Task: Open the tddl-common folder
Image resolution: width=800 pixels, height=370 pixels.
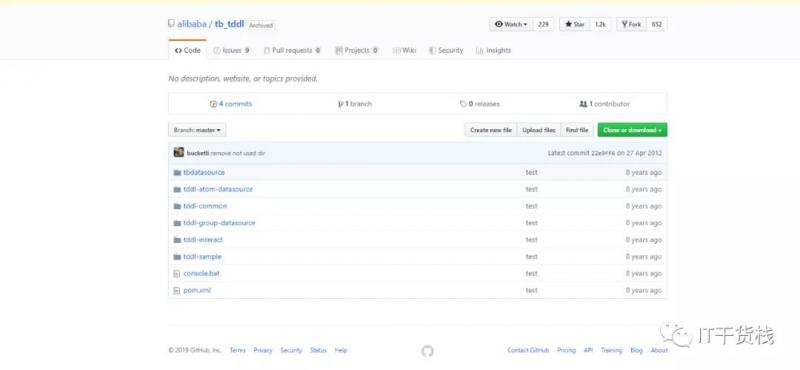Action: pos(205,206)
